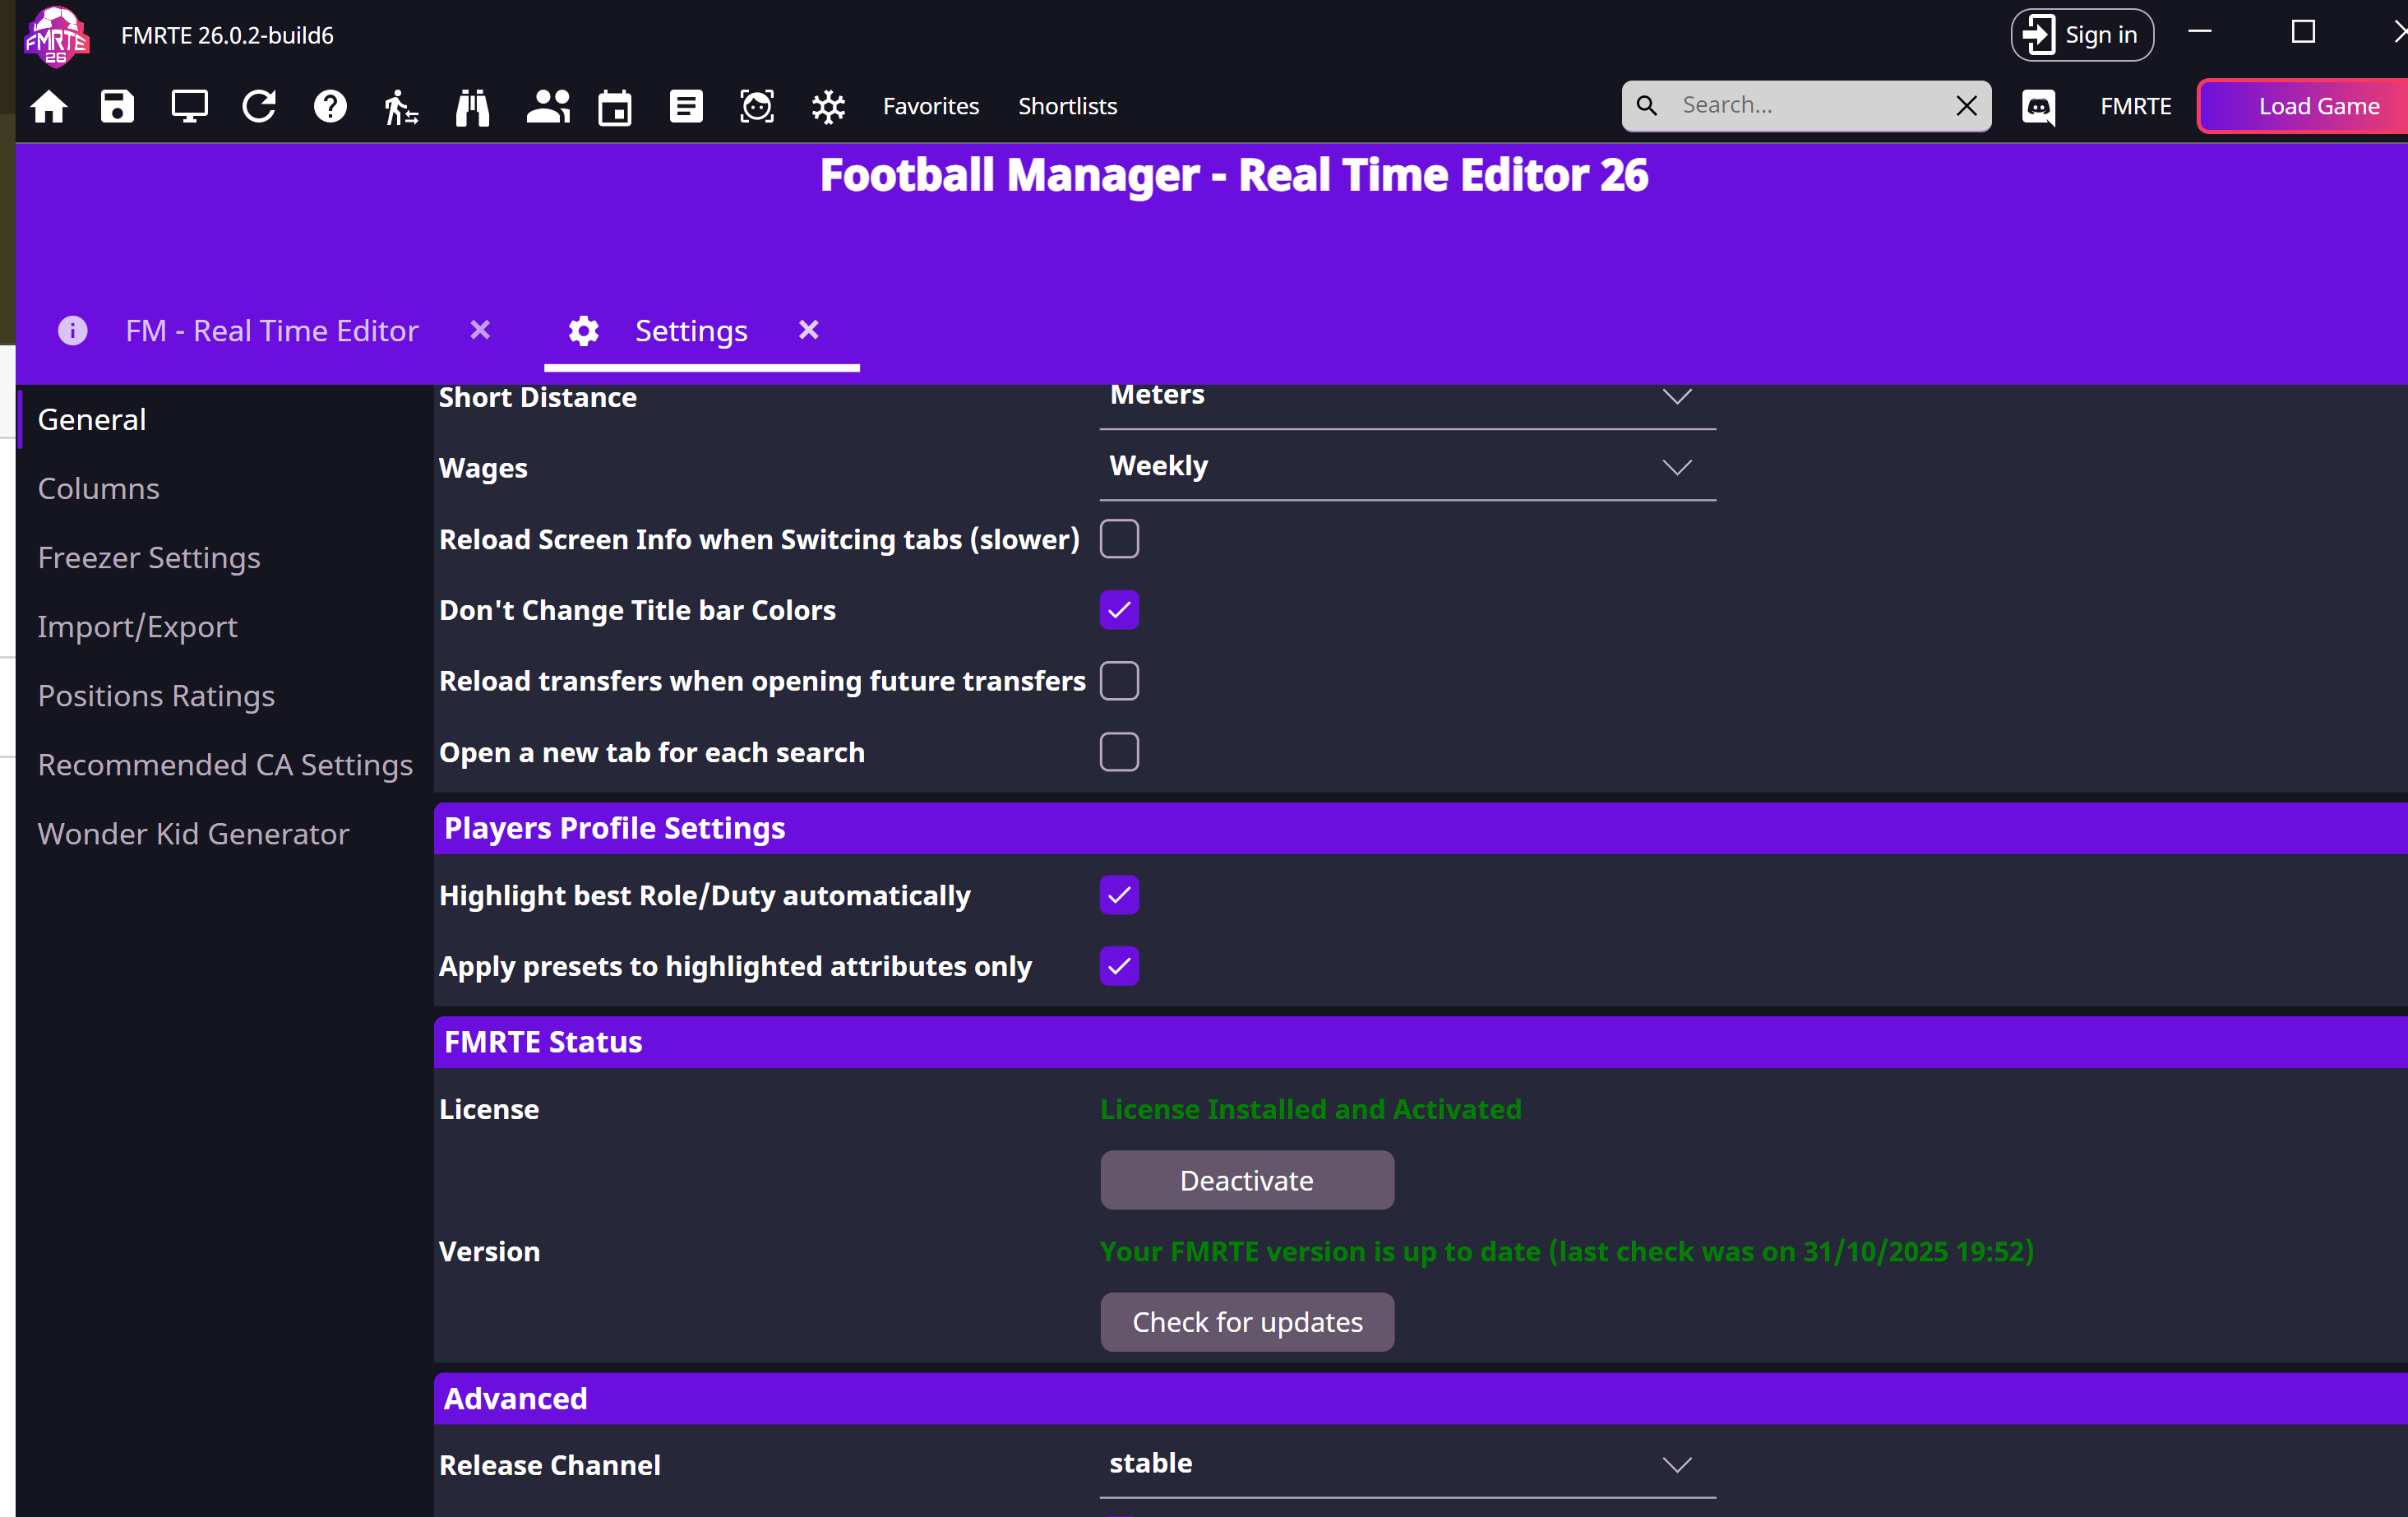
Task: Click the save floppy disk icon
Action: pyautogui.click(x=117, y=106)
